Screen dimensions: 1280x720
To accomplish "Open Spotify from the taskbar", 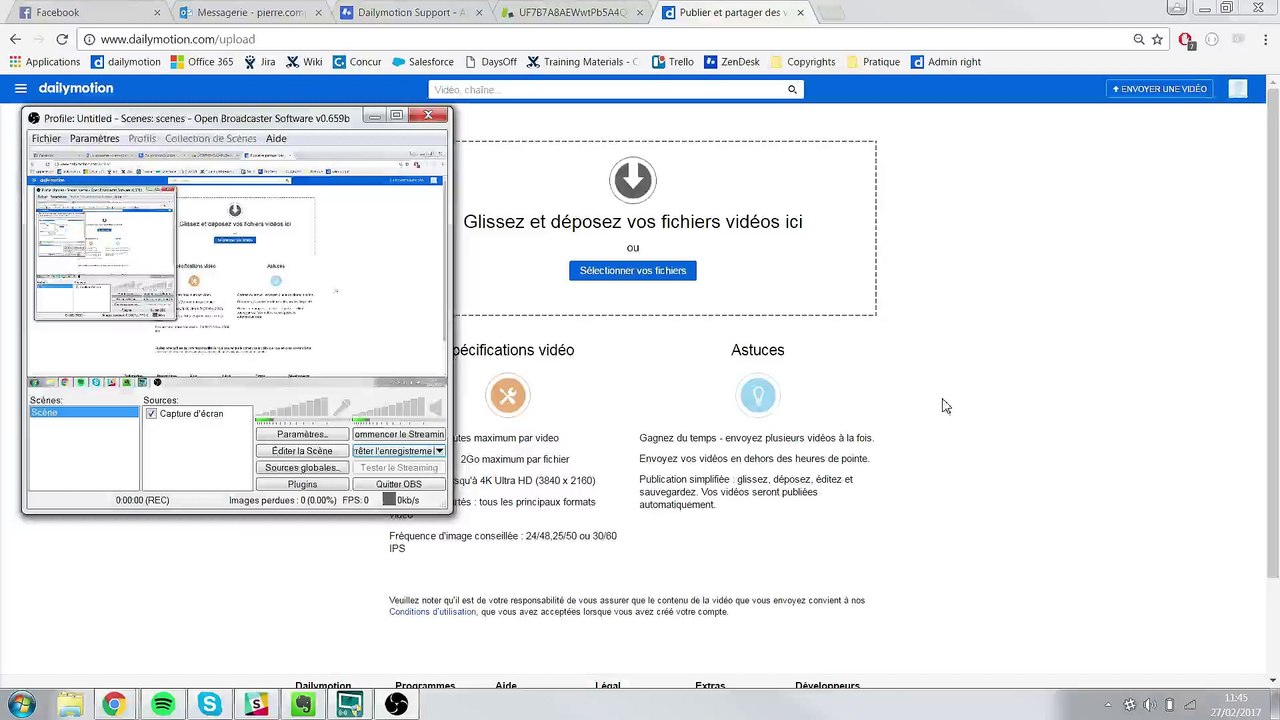I will (x=163, y=705).
